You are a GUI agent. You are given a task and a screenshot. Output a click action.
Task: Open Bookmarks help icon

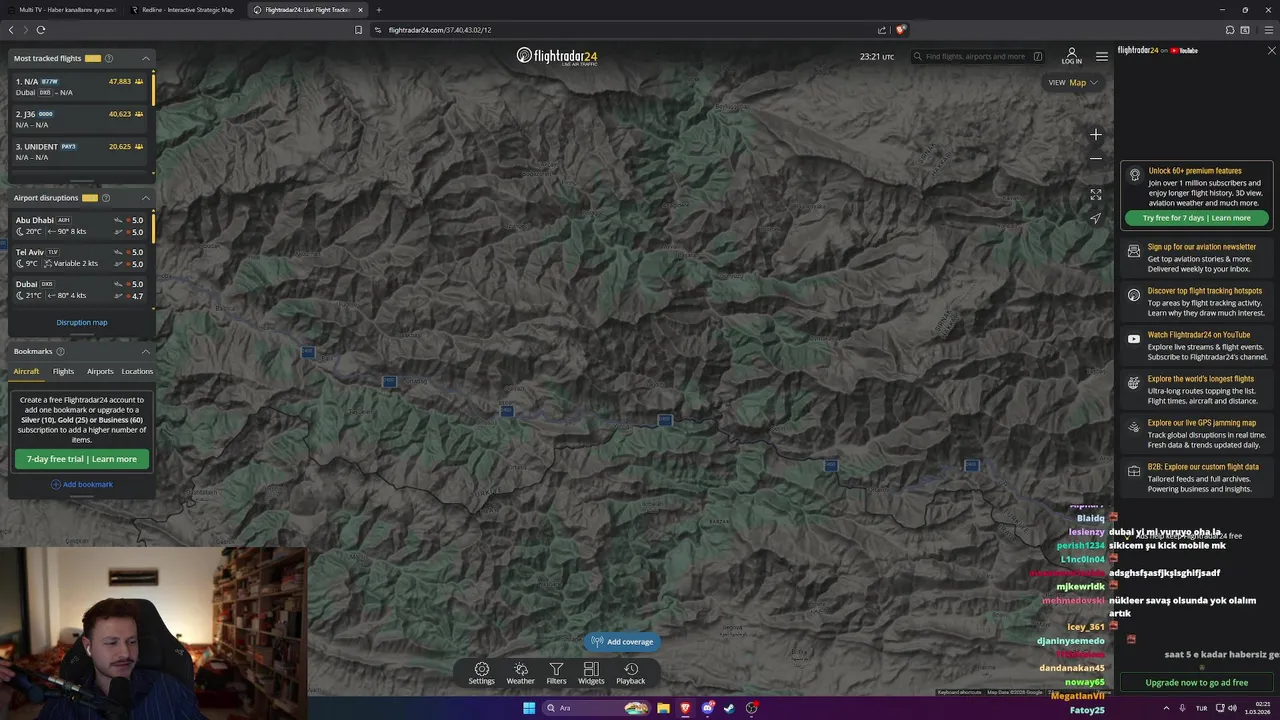pyautogui.click(x=60, y=351)
